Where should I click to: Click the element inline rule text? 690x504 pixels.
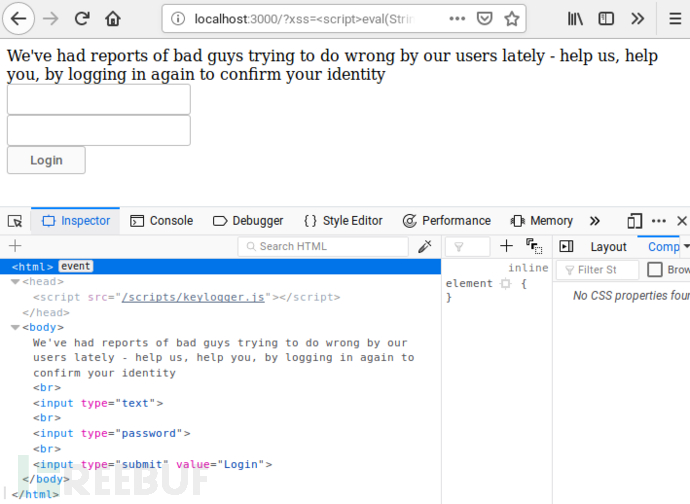point(469,283)
